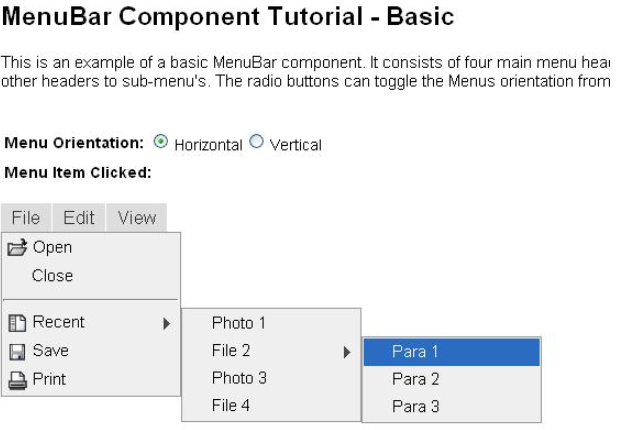The width and height of the screenshot is (617, 430).
Task: Open the Edit menu
Action: click(79, 218)
